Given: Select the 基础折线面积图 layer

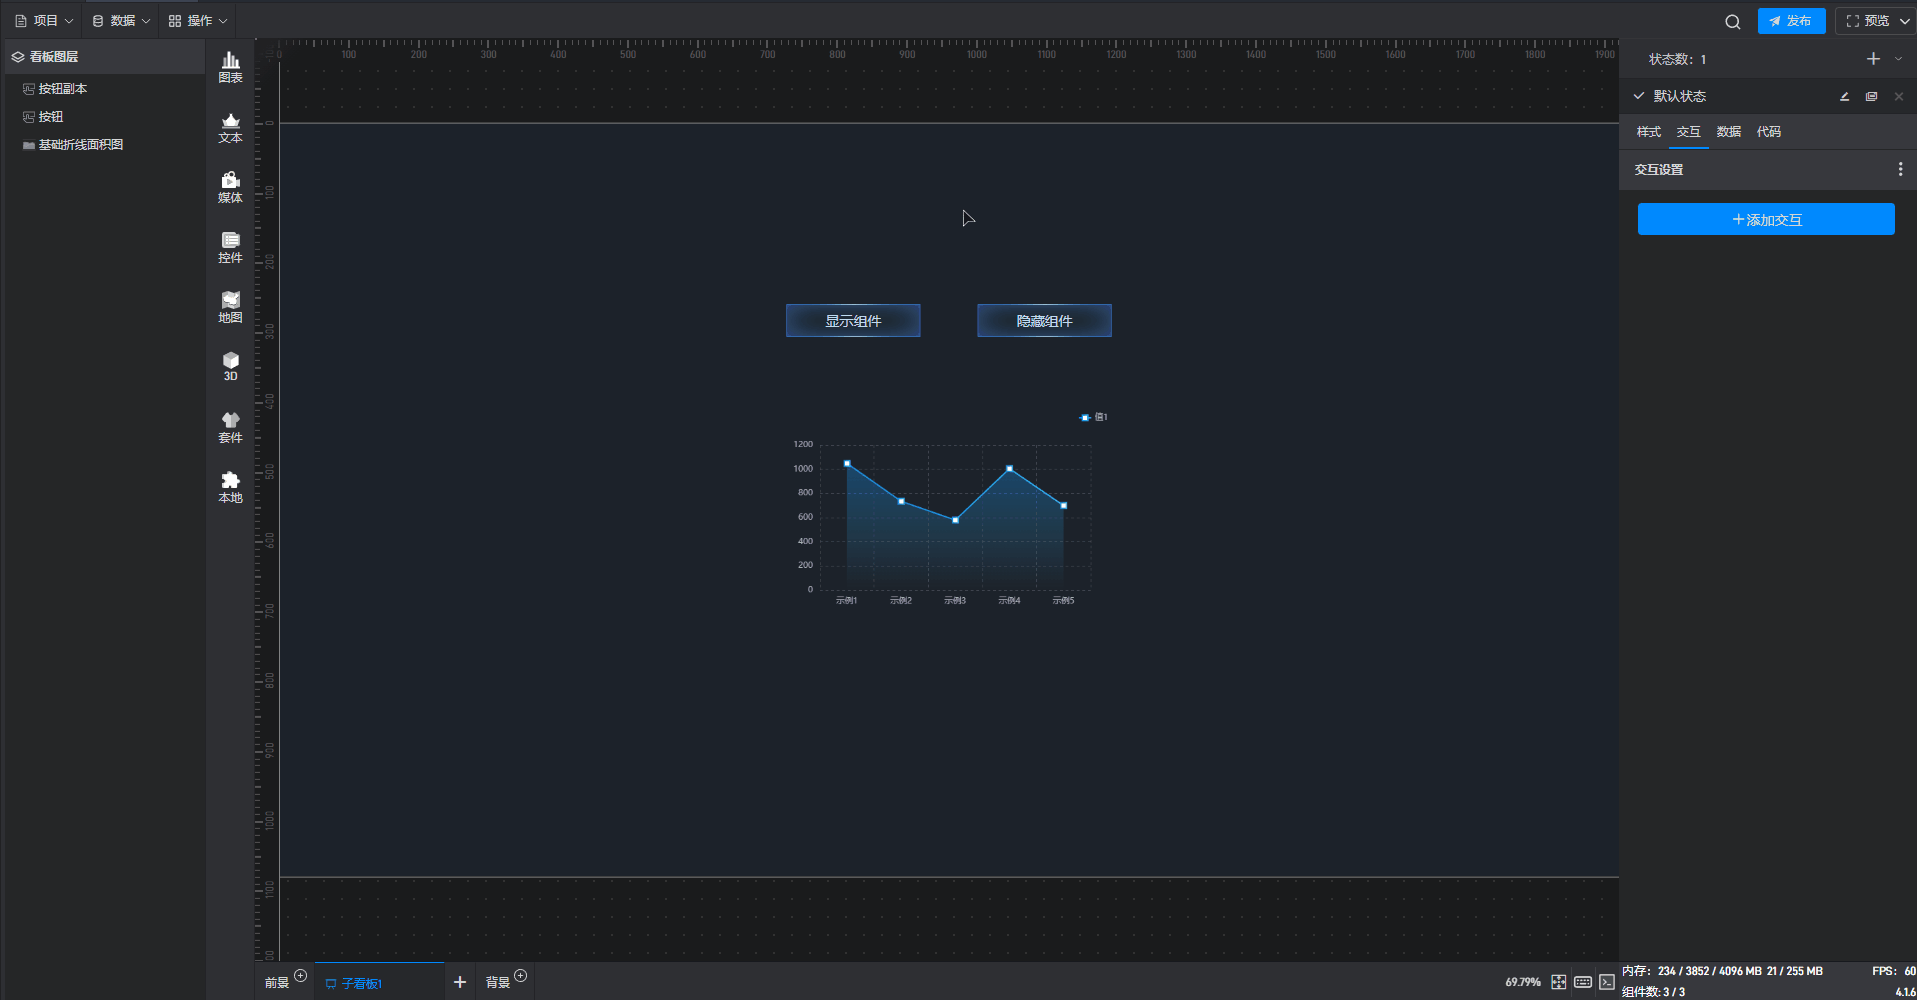Looking at the screenshot, I should (x=80, y=145).
